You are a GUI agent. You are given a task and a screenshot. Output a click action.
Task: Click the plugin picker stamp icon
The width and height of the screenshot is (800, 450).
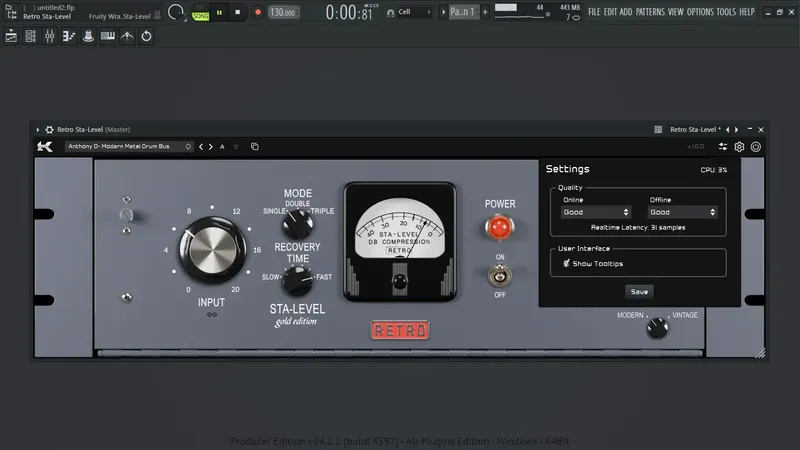[x=88, y=36]
